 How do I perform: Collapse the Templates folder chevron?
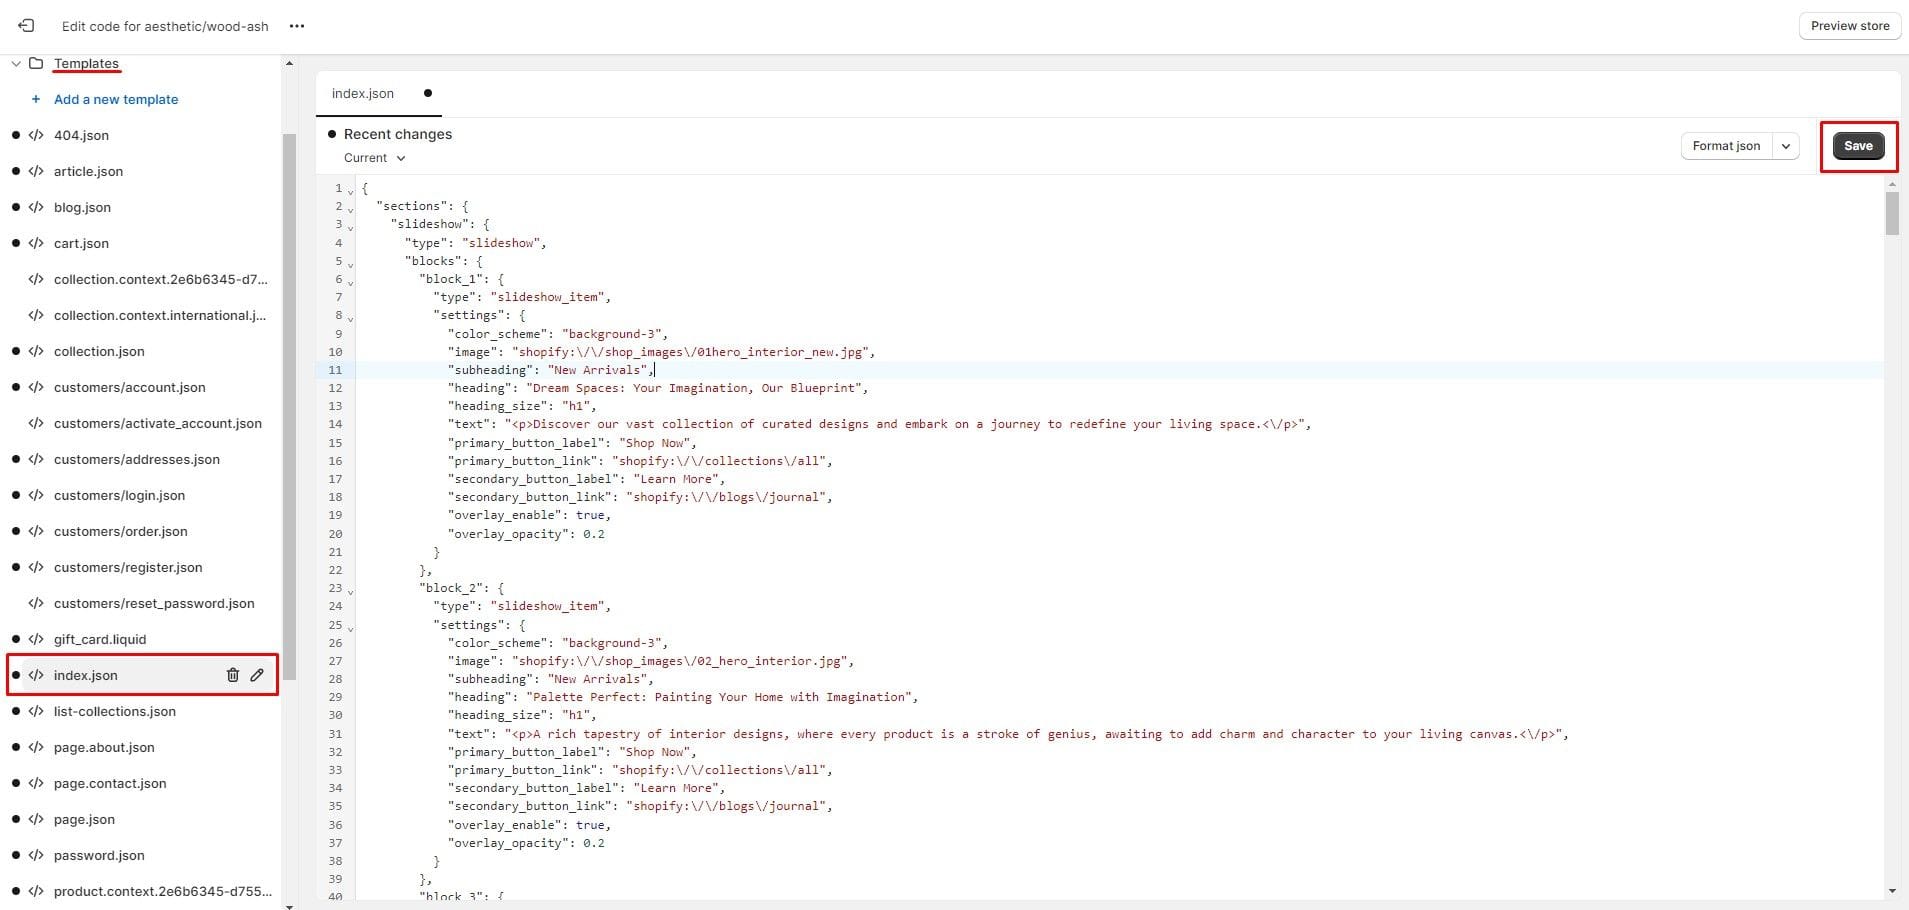16,63
